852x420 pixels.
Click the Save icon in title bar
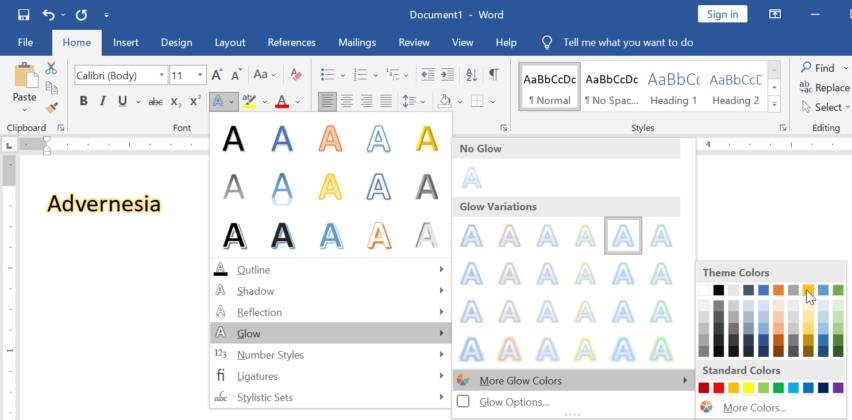point(23,15)
